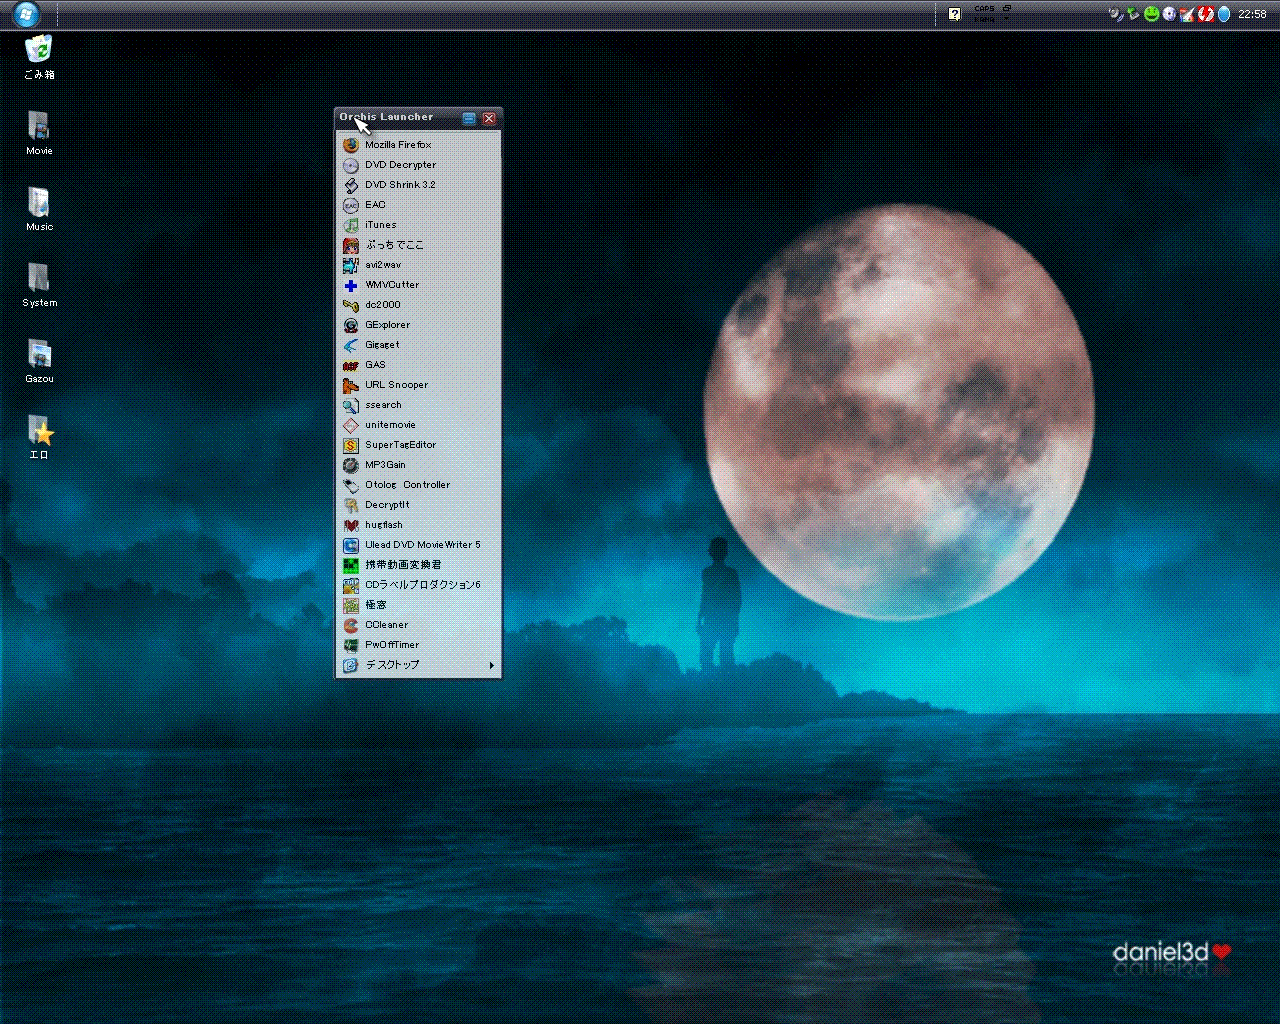Click the green smiley tray icon
Screen dimensions: 1280x1024
pyautogui.click(x=1152, y=14)
